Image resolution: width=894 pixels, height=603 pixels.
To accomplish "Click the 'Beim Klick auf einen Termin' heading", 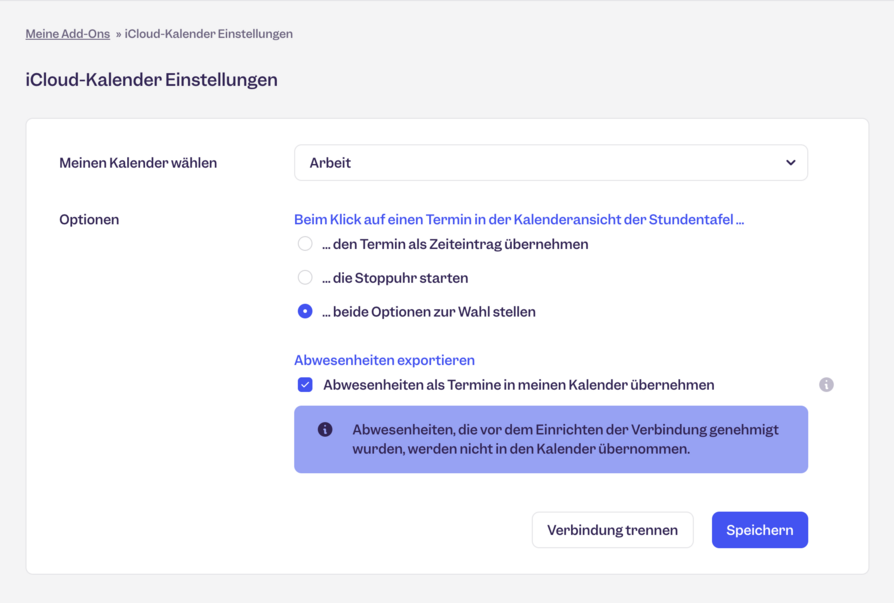I will [519, 219].
